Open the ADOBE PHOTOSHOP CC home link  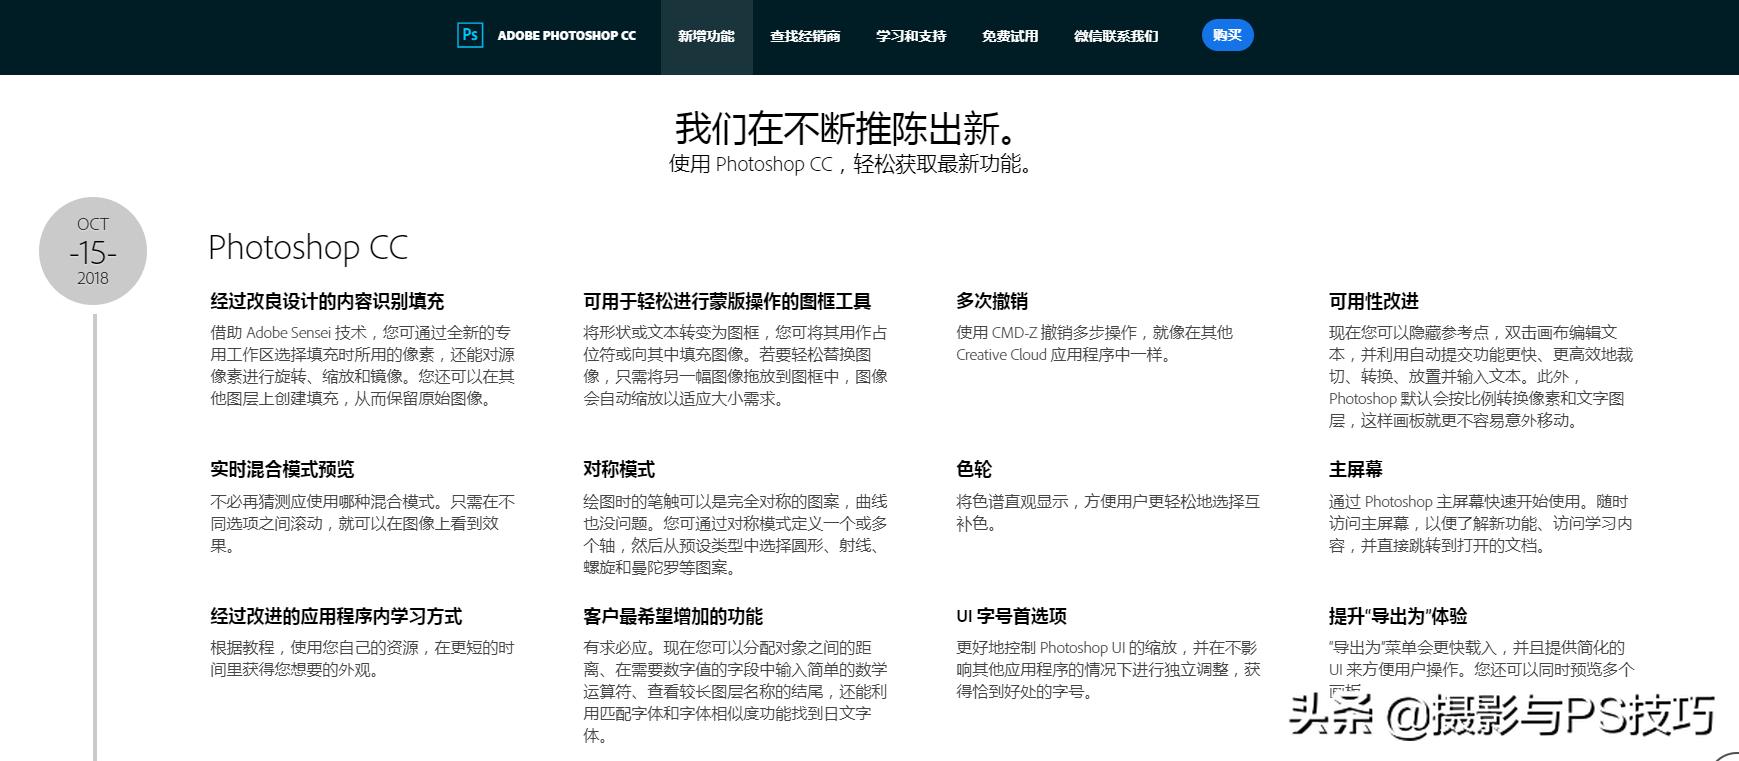567,36
